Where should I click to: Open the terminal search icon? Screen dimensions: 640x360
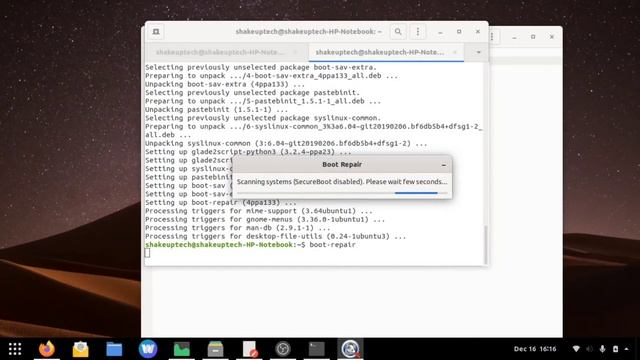pos(398,31)
